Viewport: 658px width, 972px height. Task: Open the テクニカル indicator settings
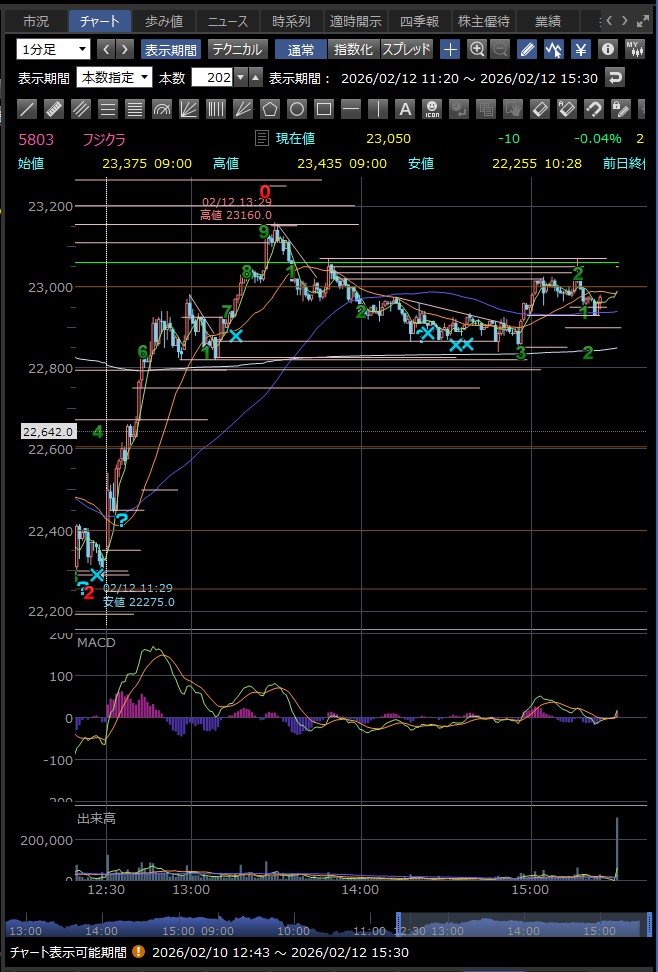(236, 49)
